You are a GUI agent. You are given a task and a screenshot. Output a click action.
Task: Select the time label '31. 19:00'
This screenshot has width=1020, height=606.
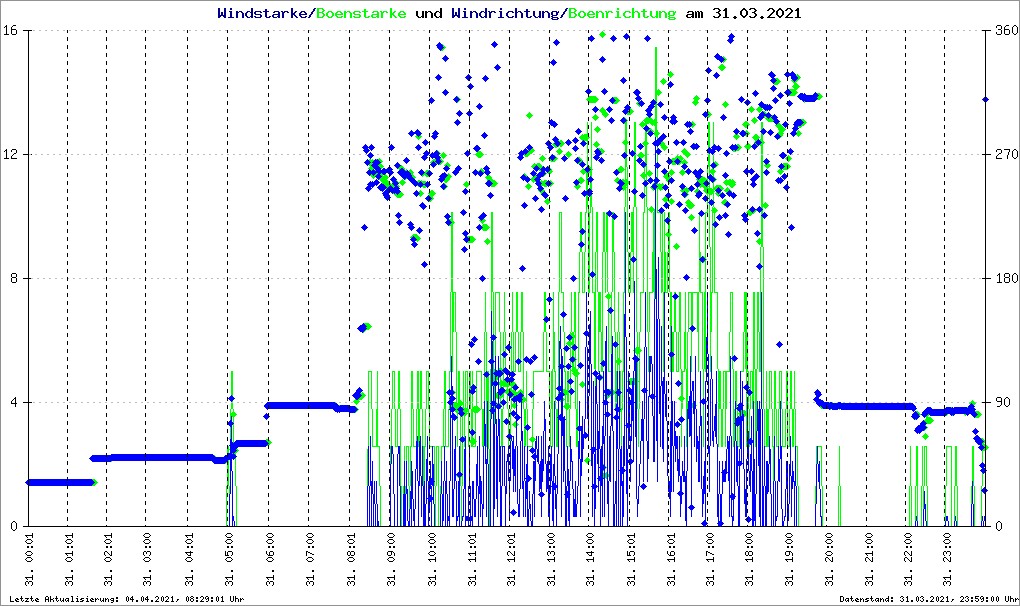click(788, 559)
